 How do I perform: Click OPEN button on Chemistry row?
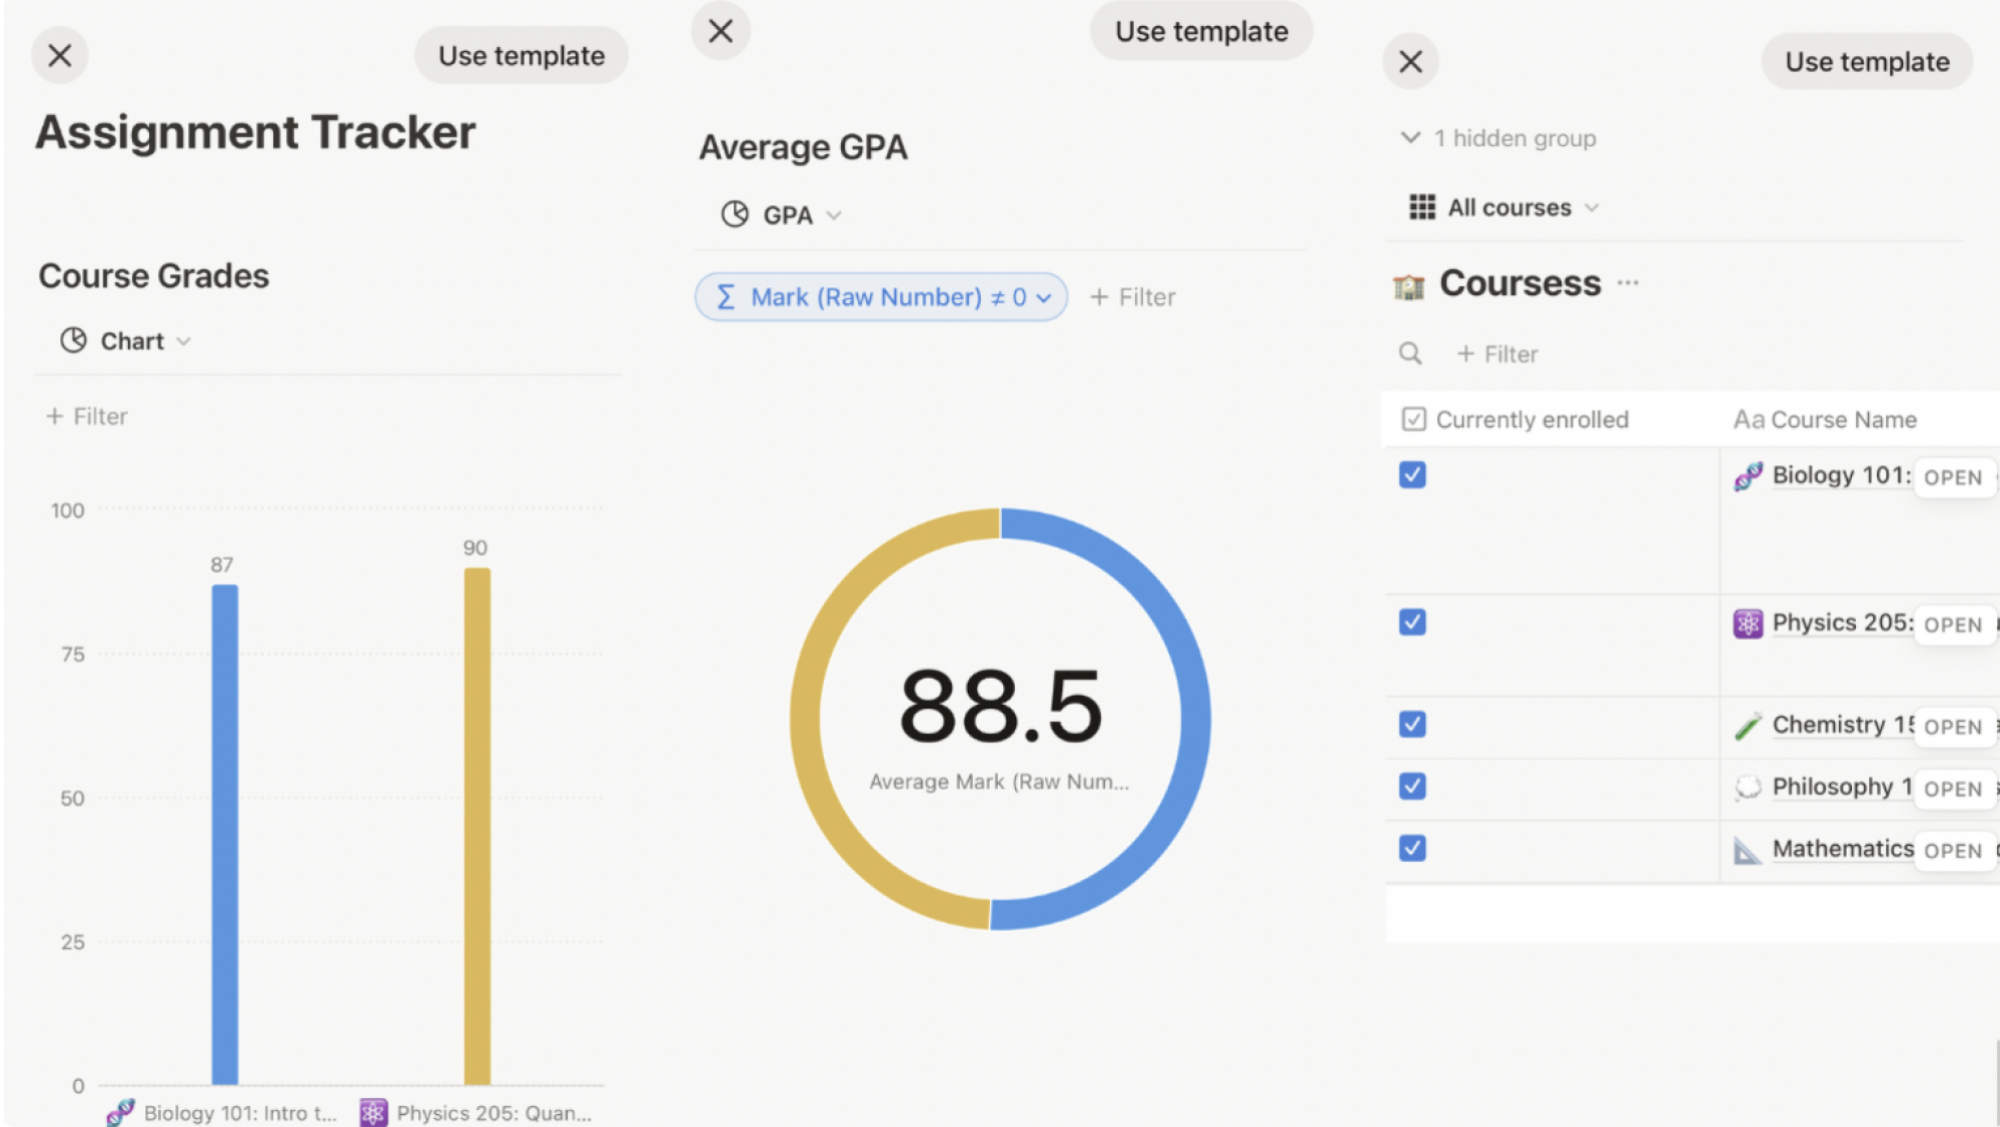(1952, 727)
